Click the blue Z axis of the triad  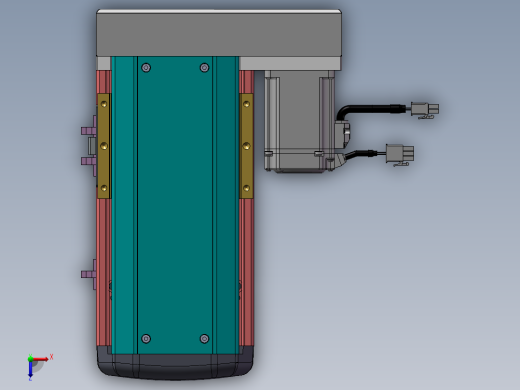[30, 370]
